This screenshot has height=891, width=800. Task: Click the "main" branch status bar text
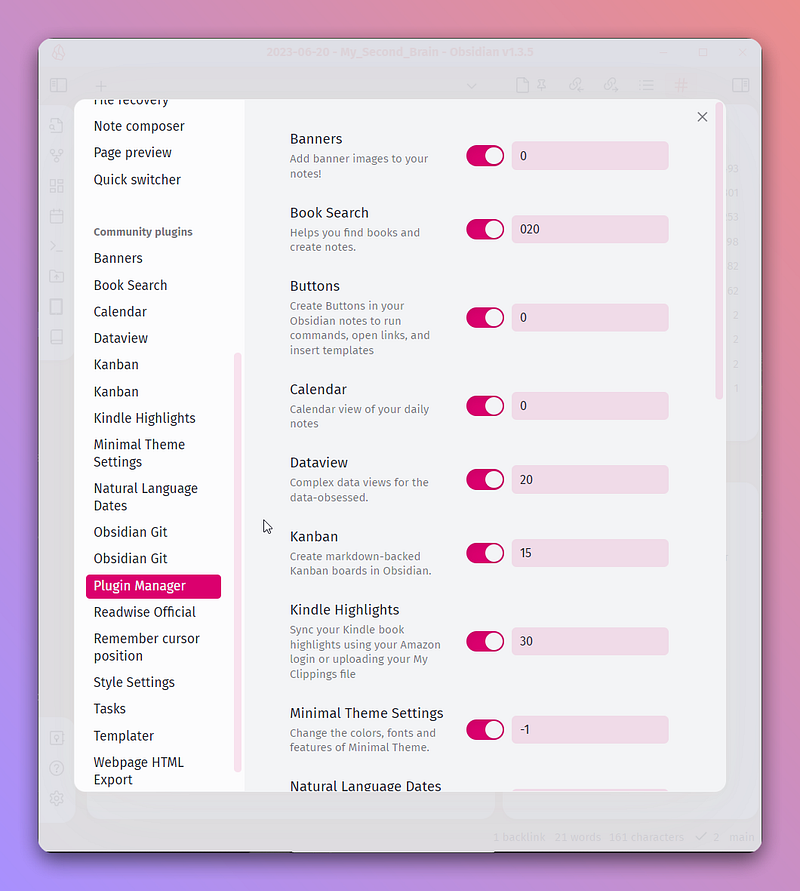tap(741, 837)
